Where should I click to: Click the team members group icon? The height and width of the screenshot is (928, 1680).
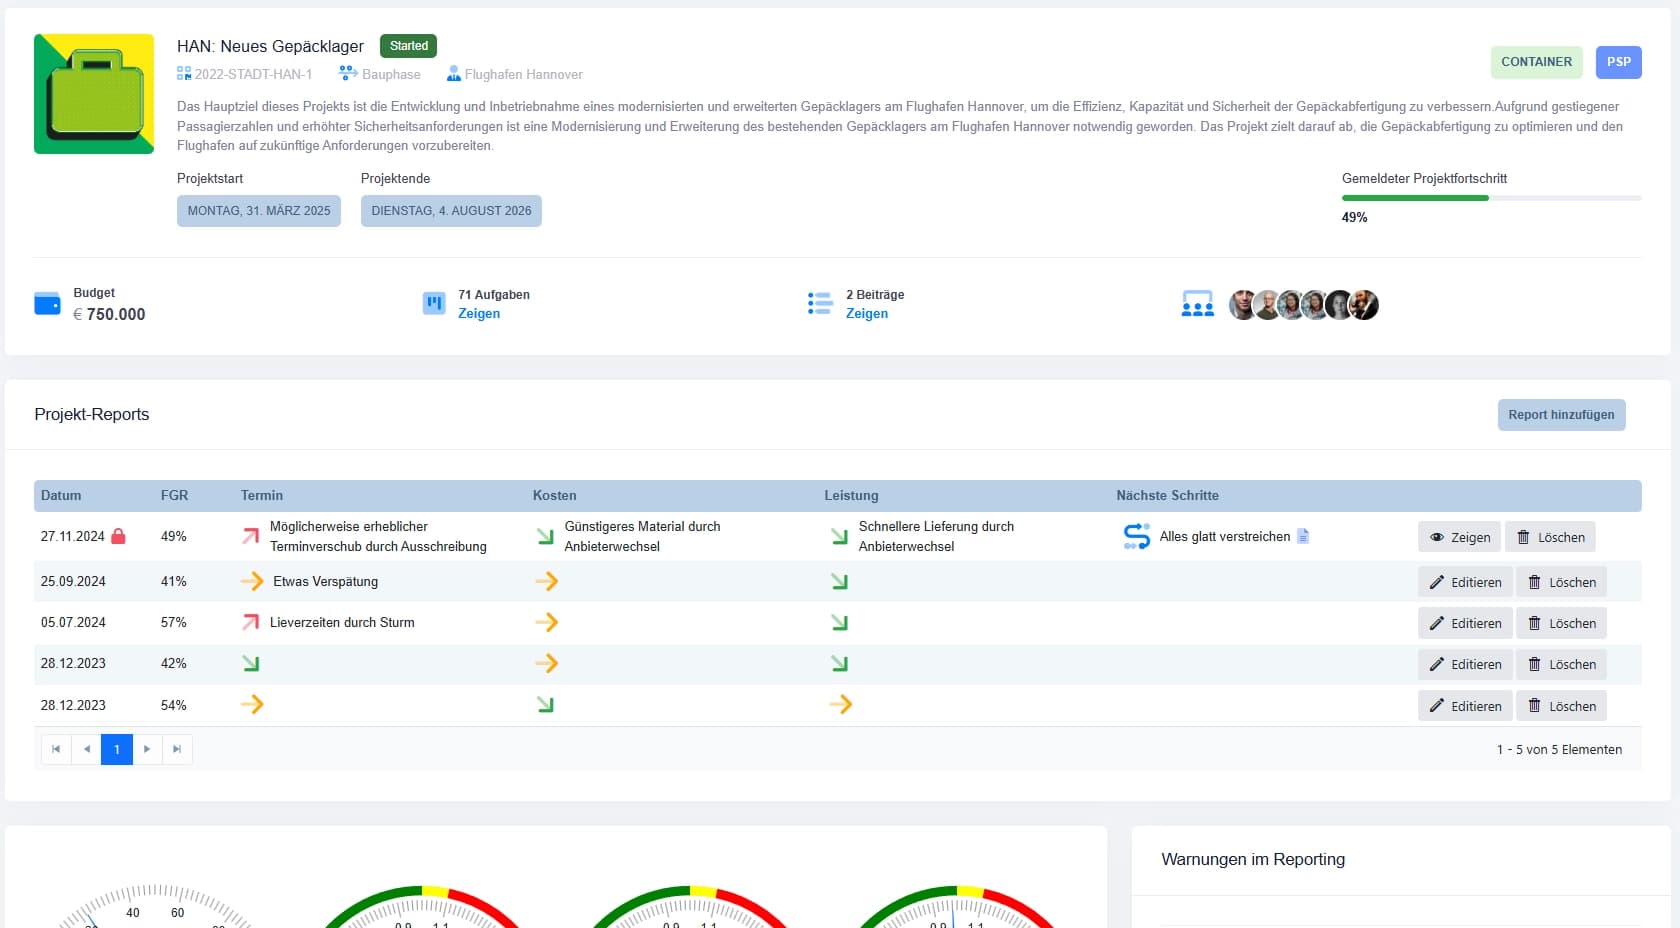1197,304
